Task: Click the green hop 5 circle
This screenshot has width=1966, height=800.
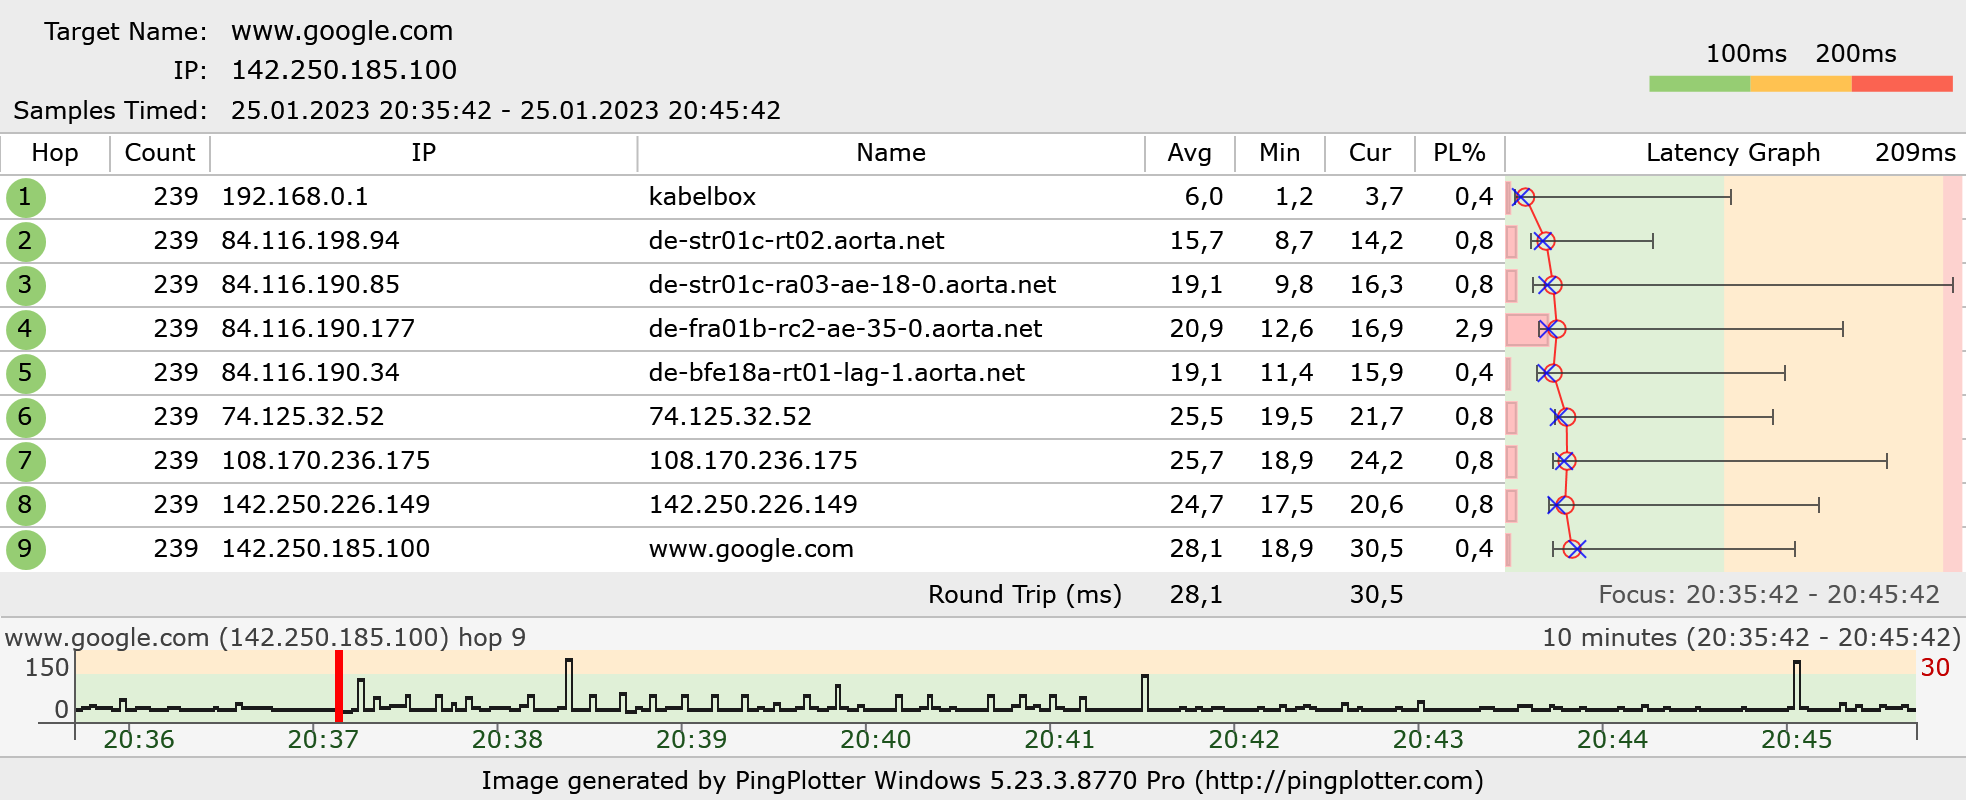Action: click(x=25, y=373)
